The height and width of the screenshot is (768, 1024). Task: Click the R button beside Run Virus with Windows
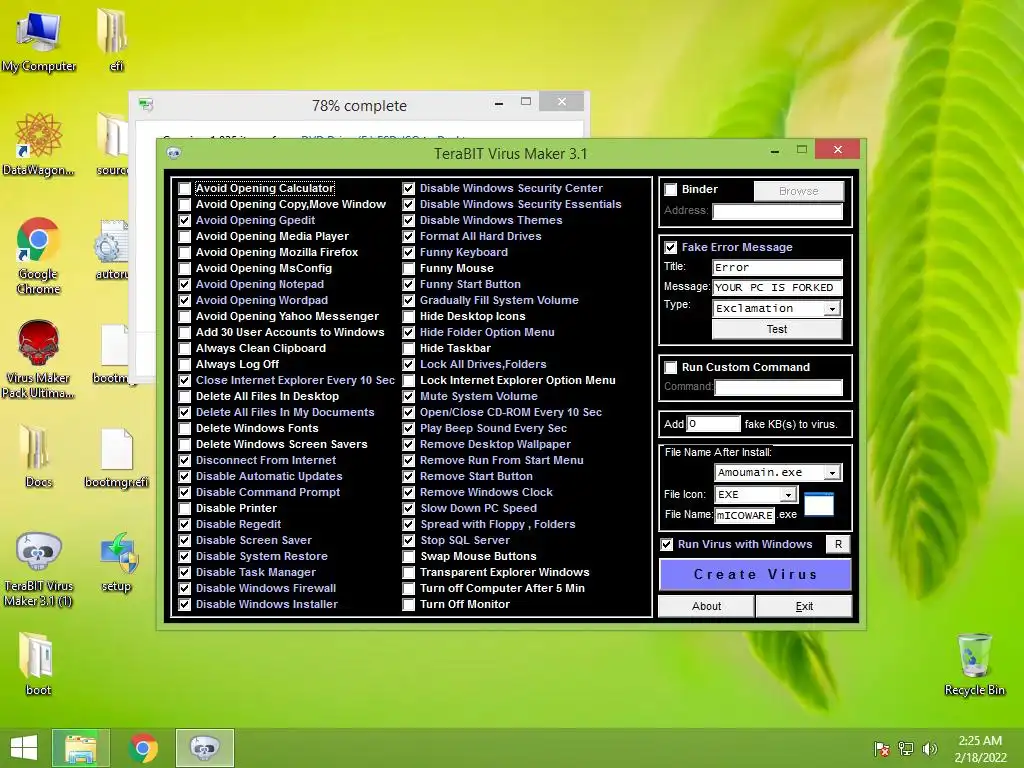pos(839,545)
